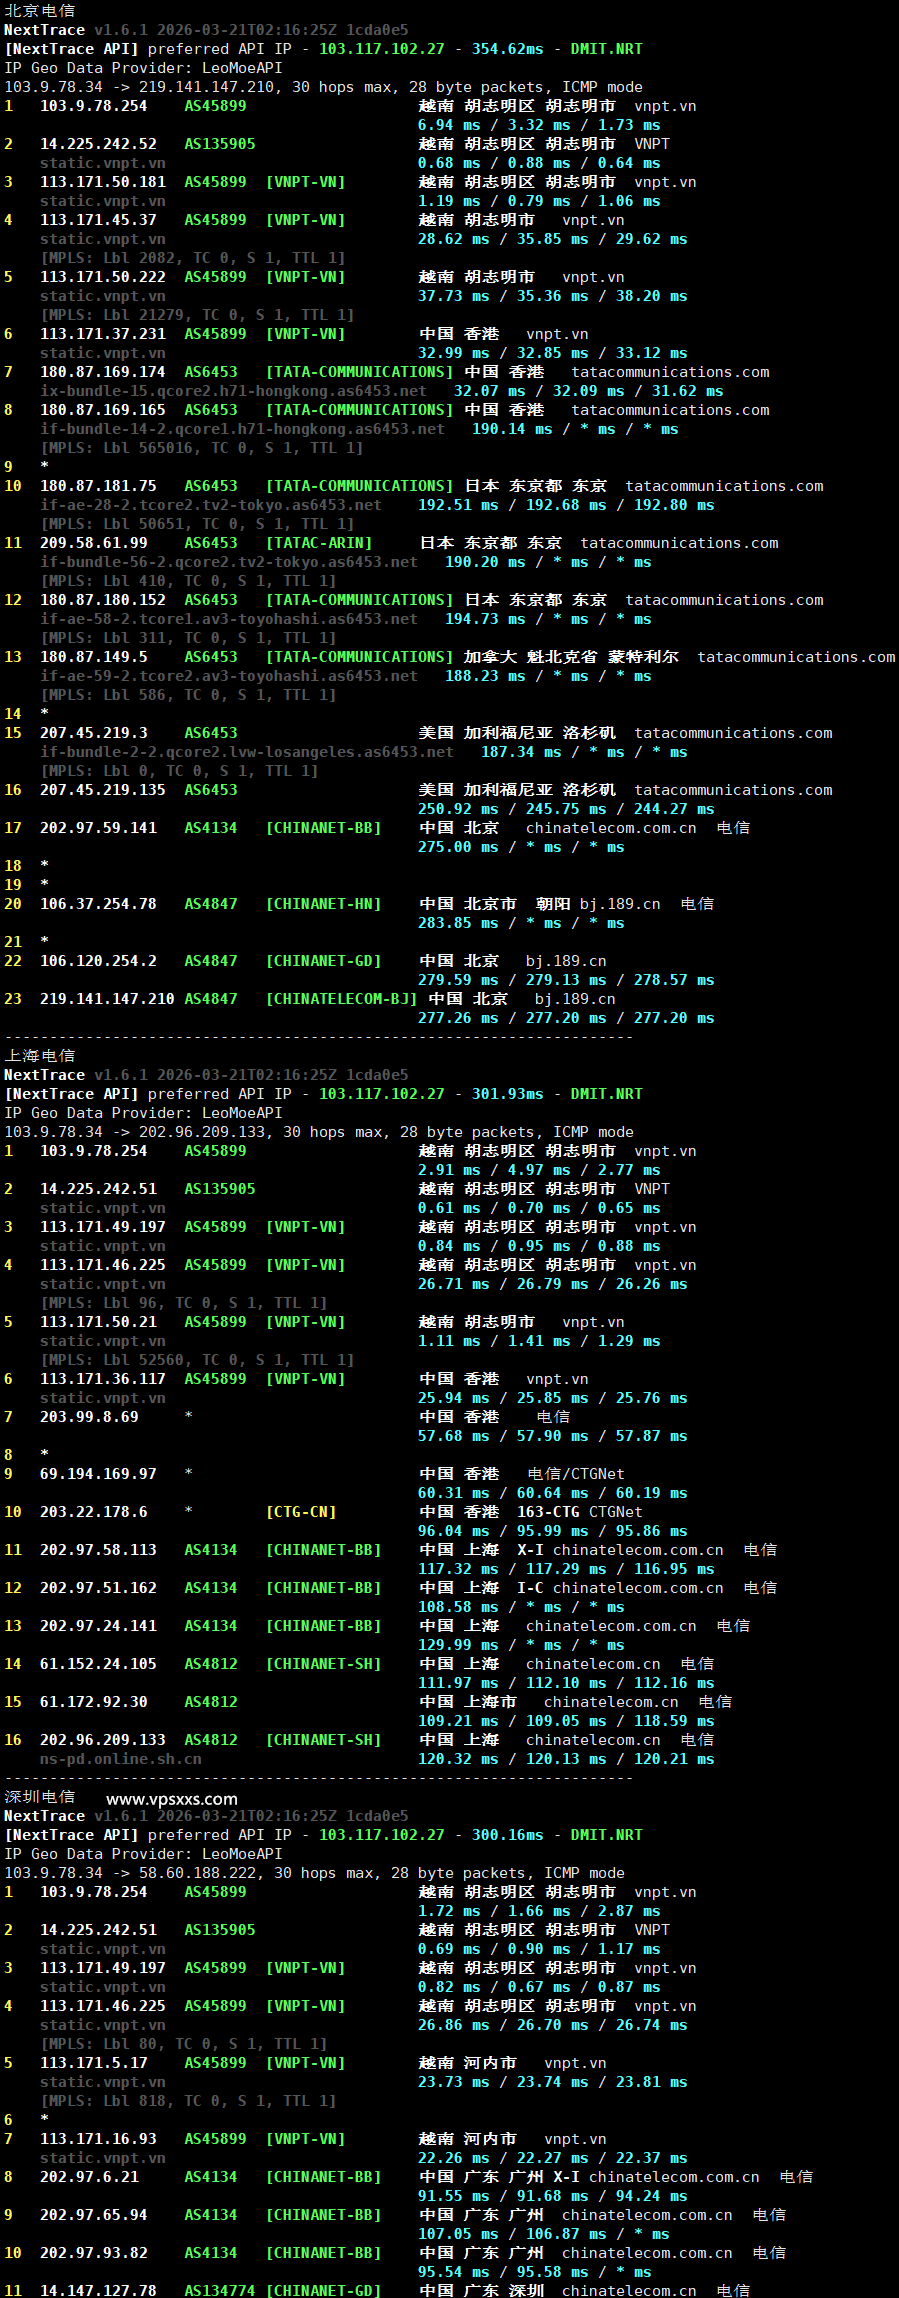Select hop IP 106.120.254.2
Image resolution: width=899 pixels, height=2298 pixels.
pyautogui.click(x=98, y=961)
